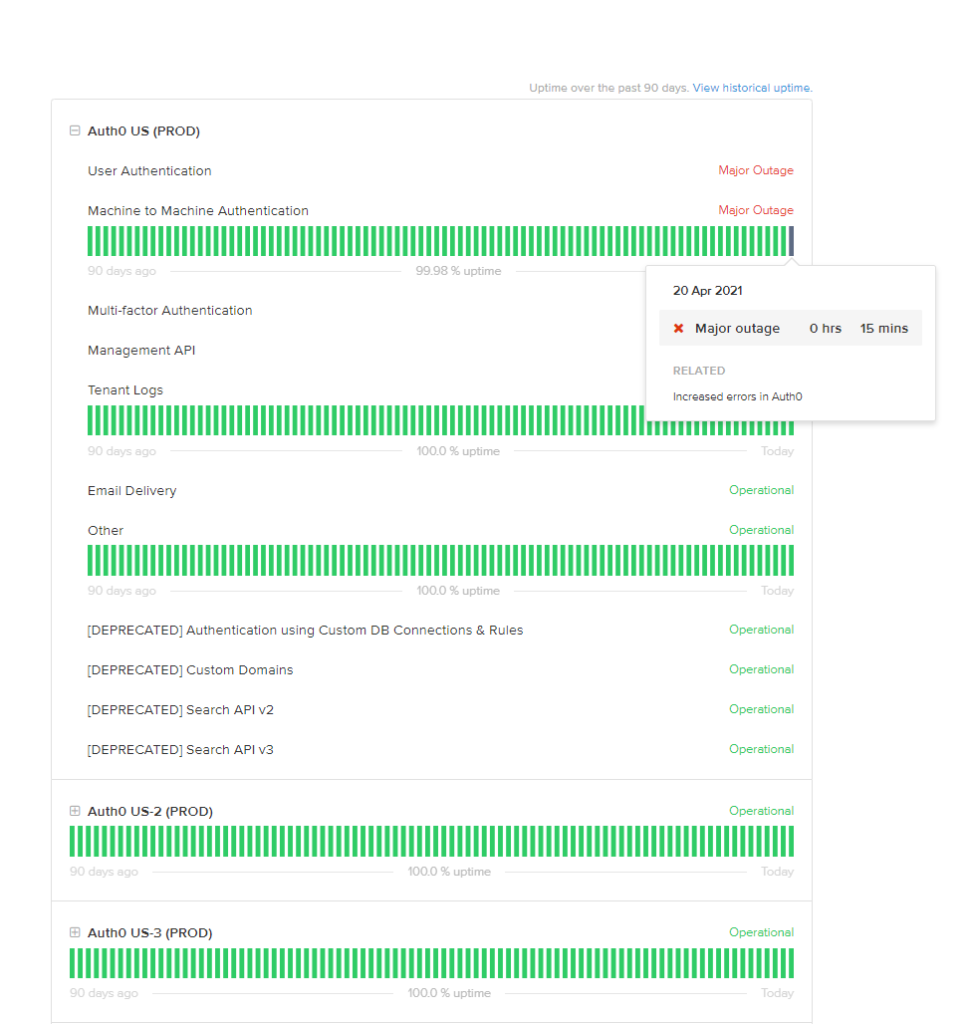The width and height of the screenshot is (970, 1024).
Task: Select the dark outage bar for 20 Apr
Action: (x=791, y=241)
